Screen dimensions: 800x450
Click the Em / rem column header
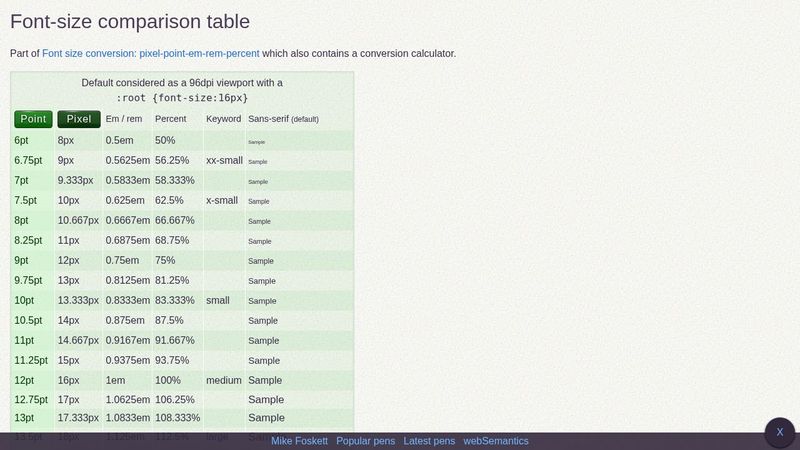pyautogui.click(x=124, y=119)
